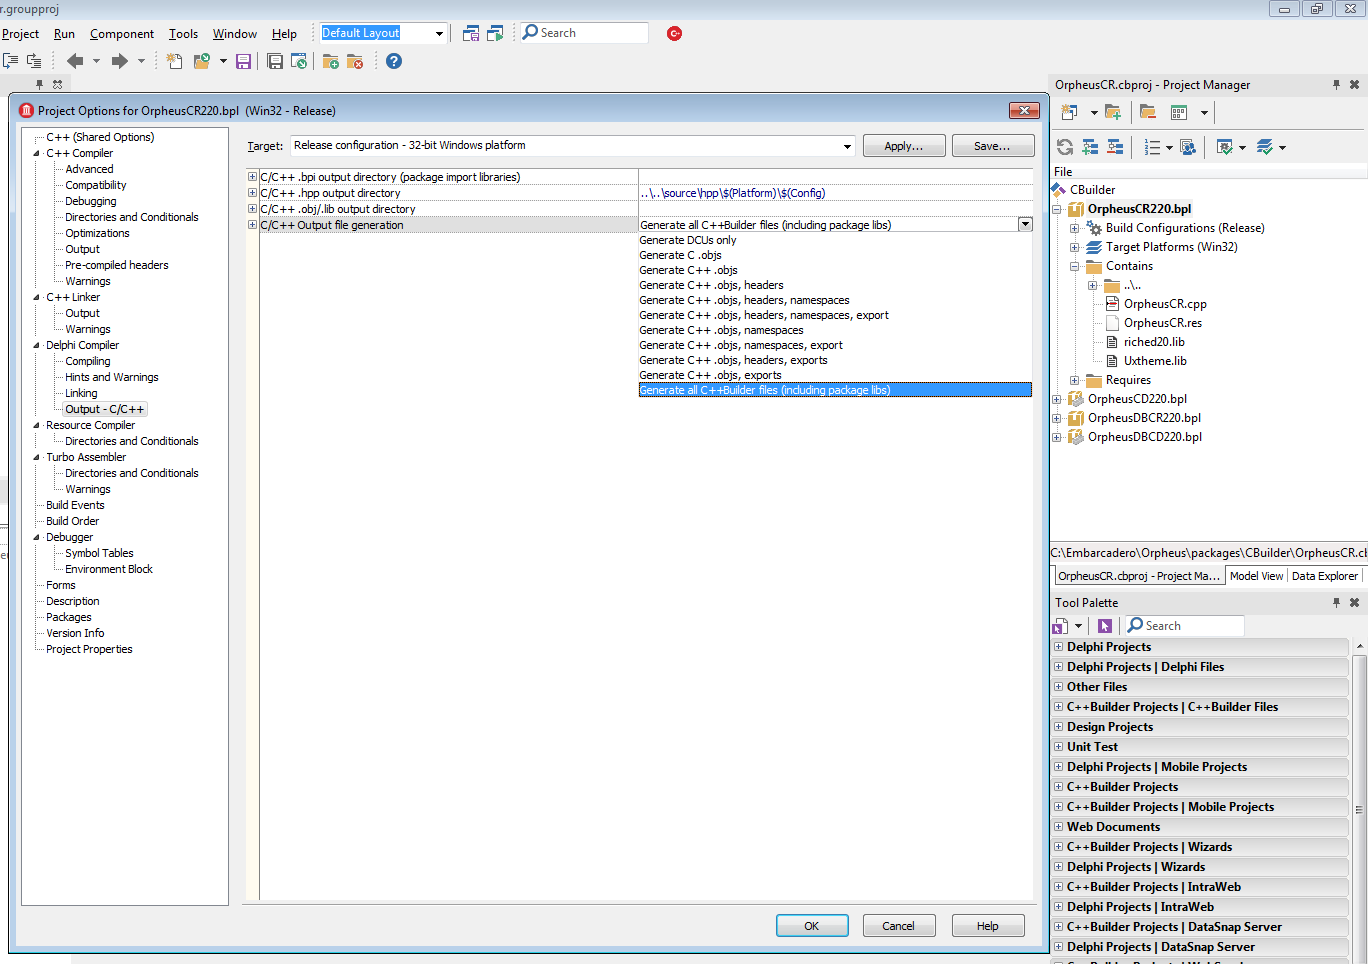Expand the .bpi output directory option

coord(252,177)
